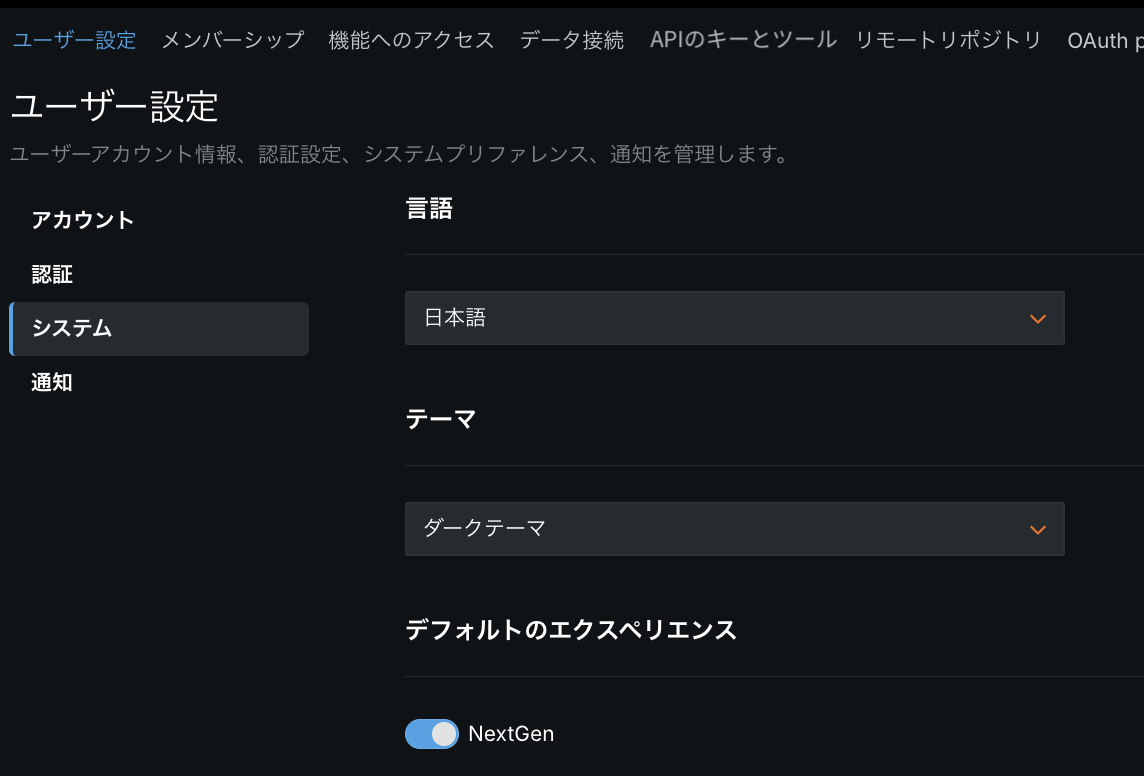Click the orange chevron on the ダークテーマ dropdown

[x=1037, y=530]
